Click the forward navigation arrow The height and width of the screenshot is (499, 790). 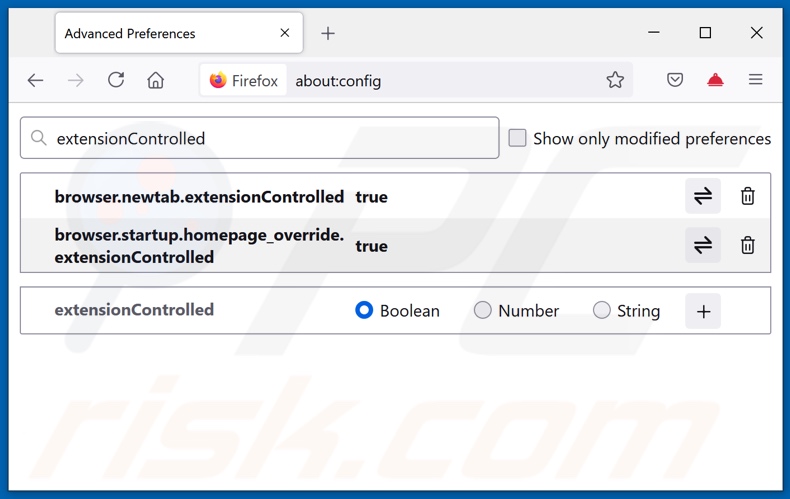point(76,80)
